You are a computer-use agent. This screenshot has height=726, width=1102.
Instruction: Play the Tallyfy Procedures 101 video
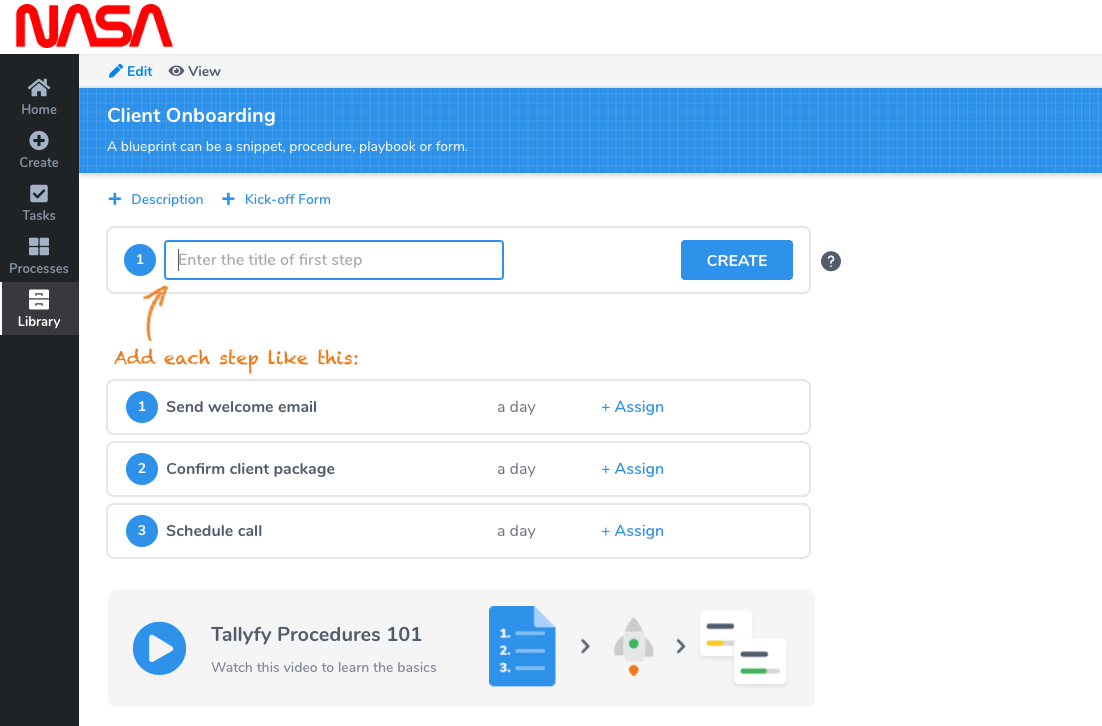(x=159, y=649)
